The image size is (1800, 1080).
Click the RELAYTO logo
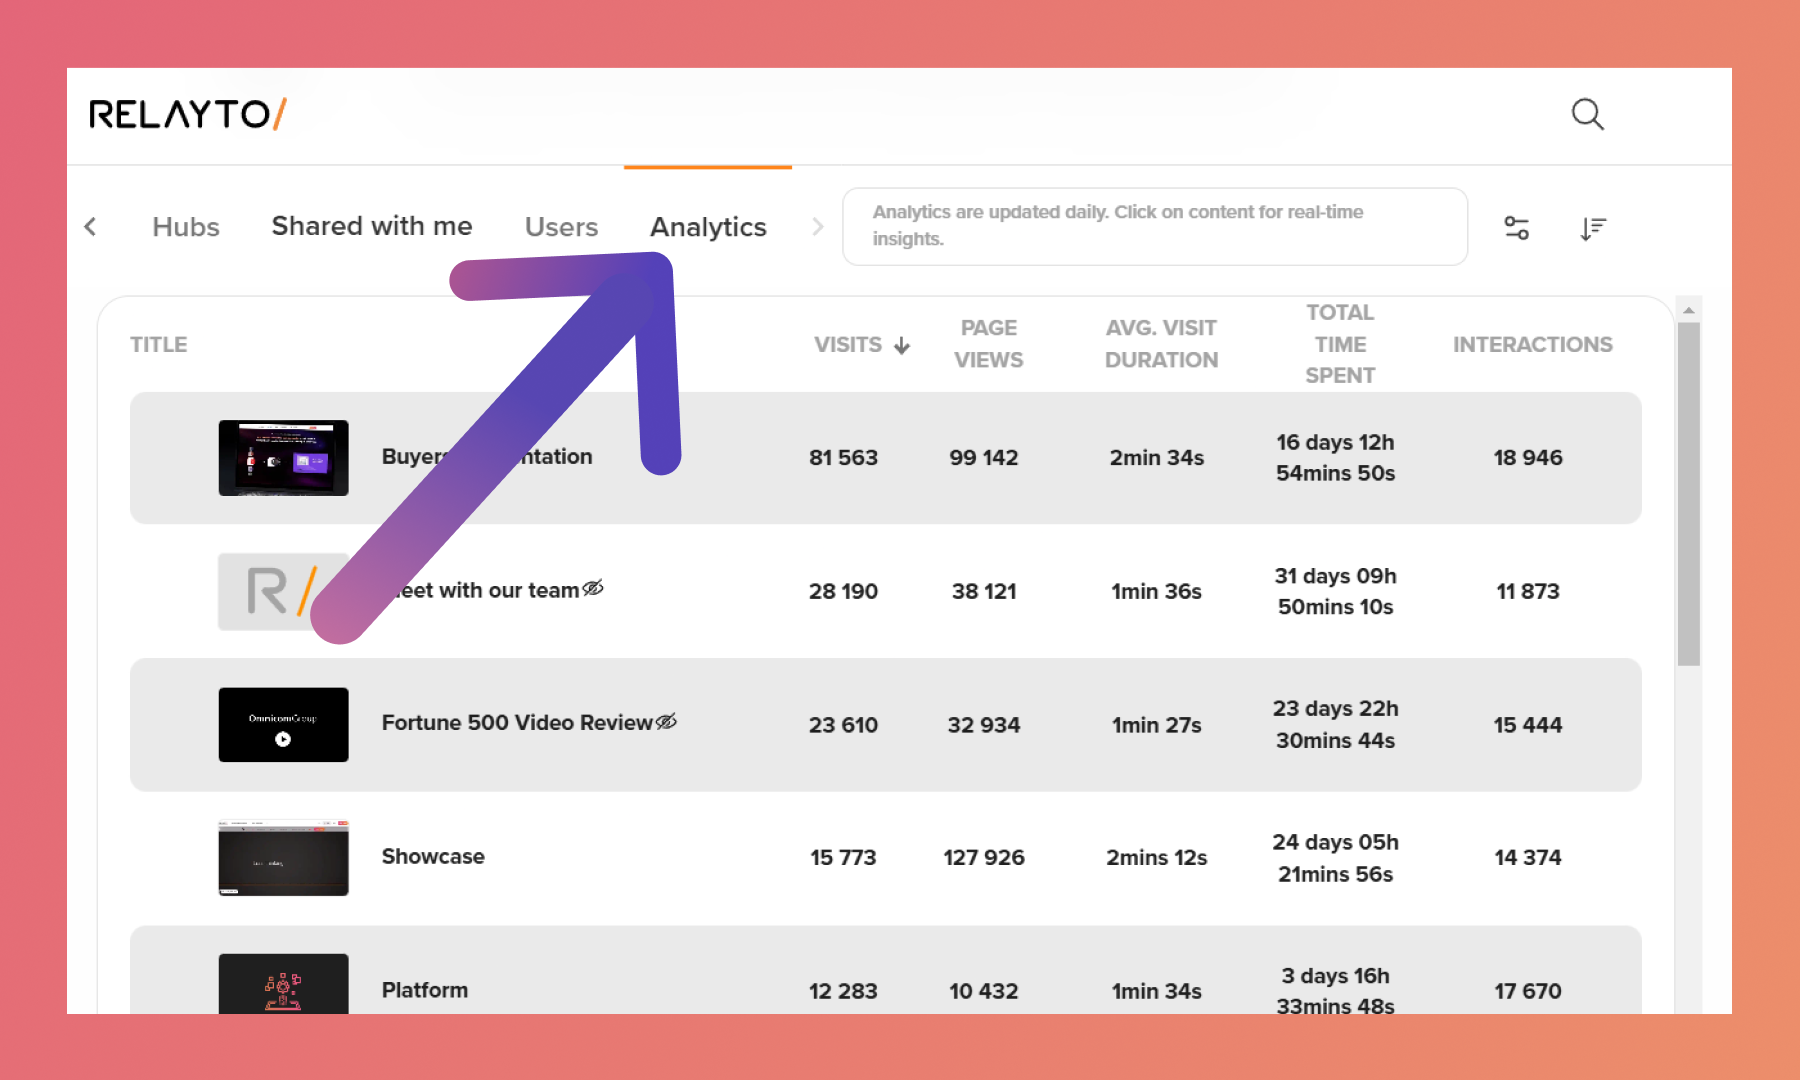(188, 114)
